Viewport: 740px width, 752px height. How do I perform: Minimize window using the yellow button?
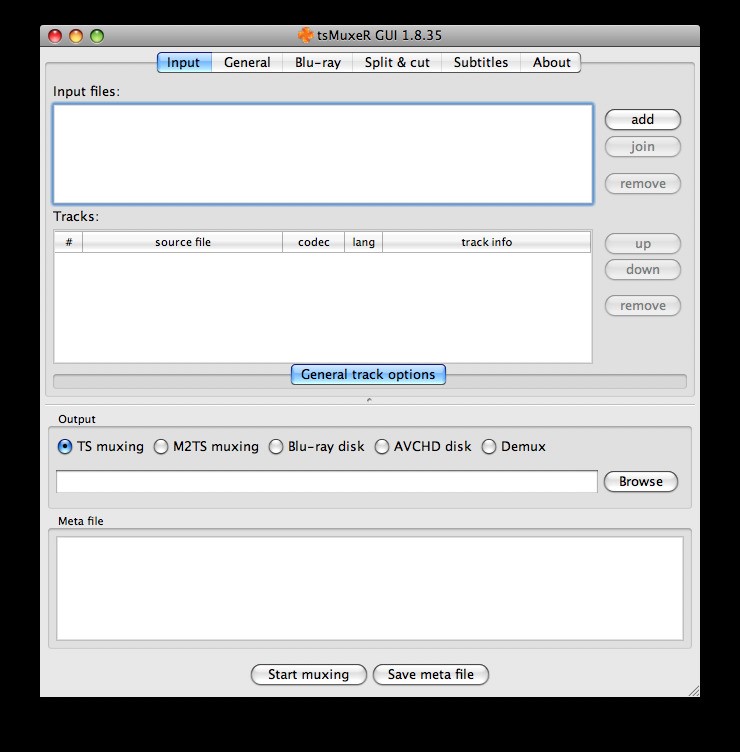click(x=76, y=36)
